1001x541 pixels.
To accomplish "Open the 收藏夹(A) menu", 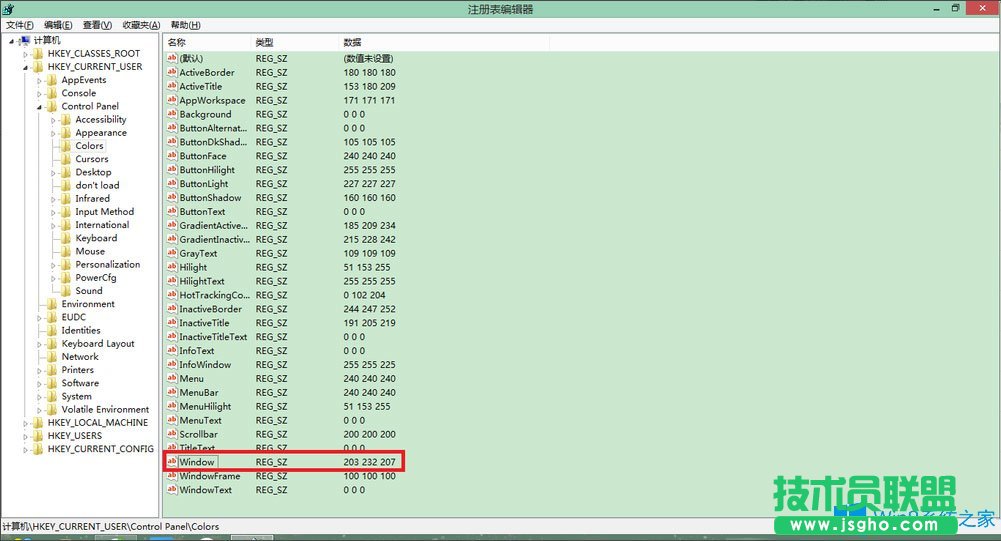I will (141, 25).
